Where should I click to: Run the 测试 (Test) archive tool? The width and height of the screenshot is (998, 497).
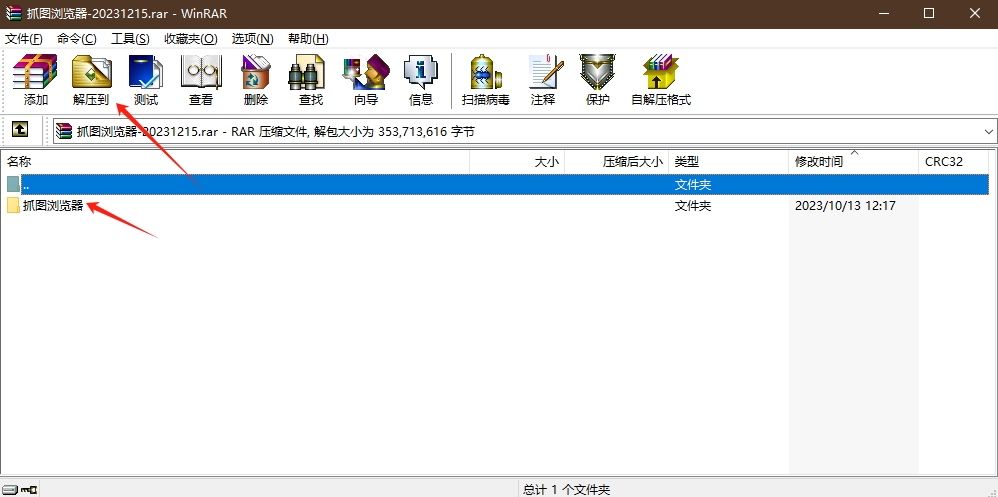tap(146, 80)
